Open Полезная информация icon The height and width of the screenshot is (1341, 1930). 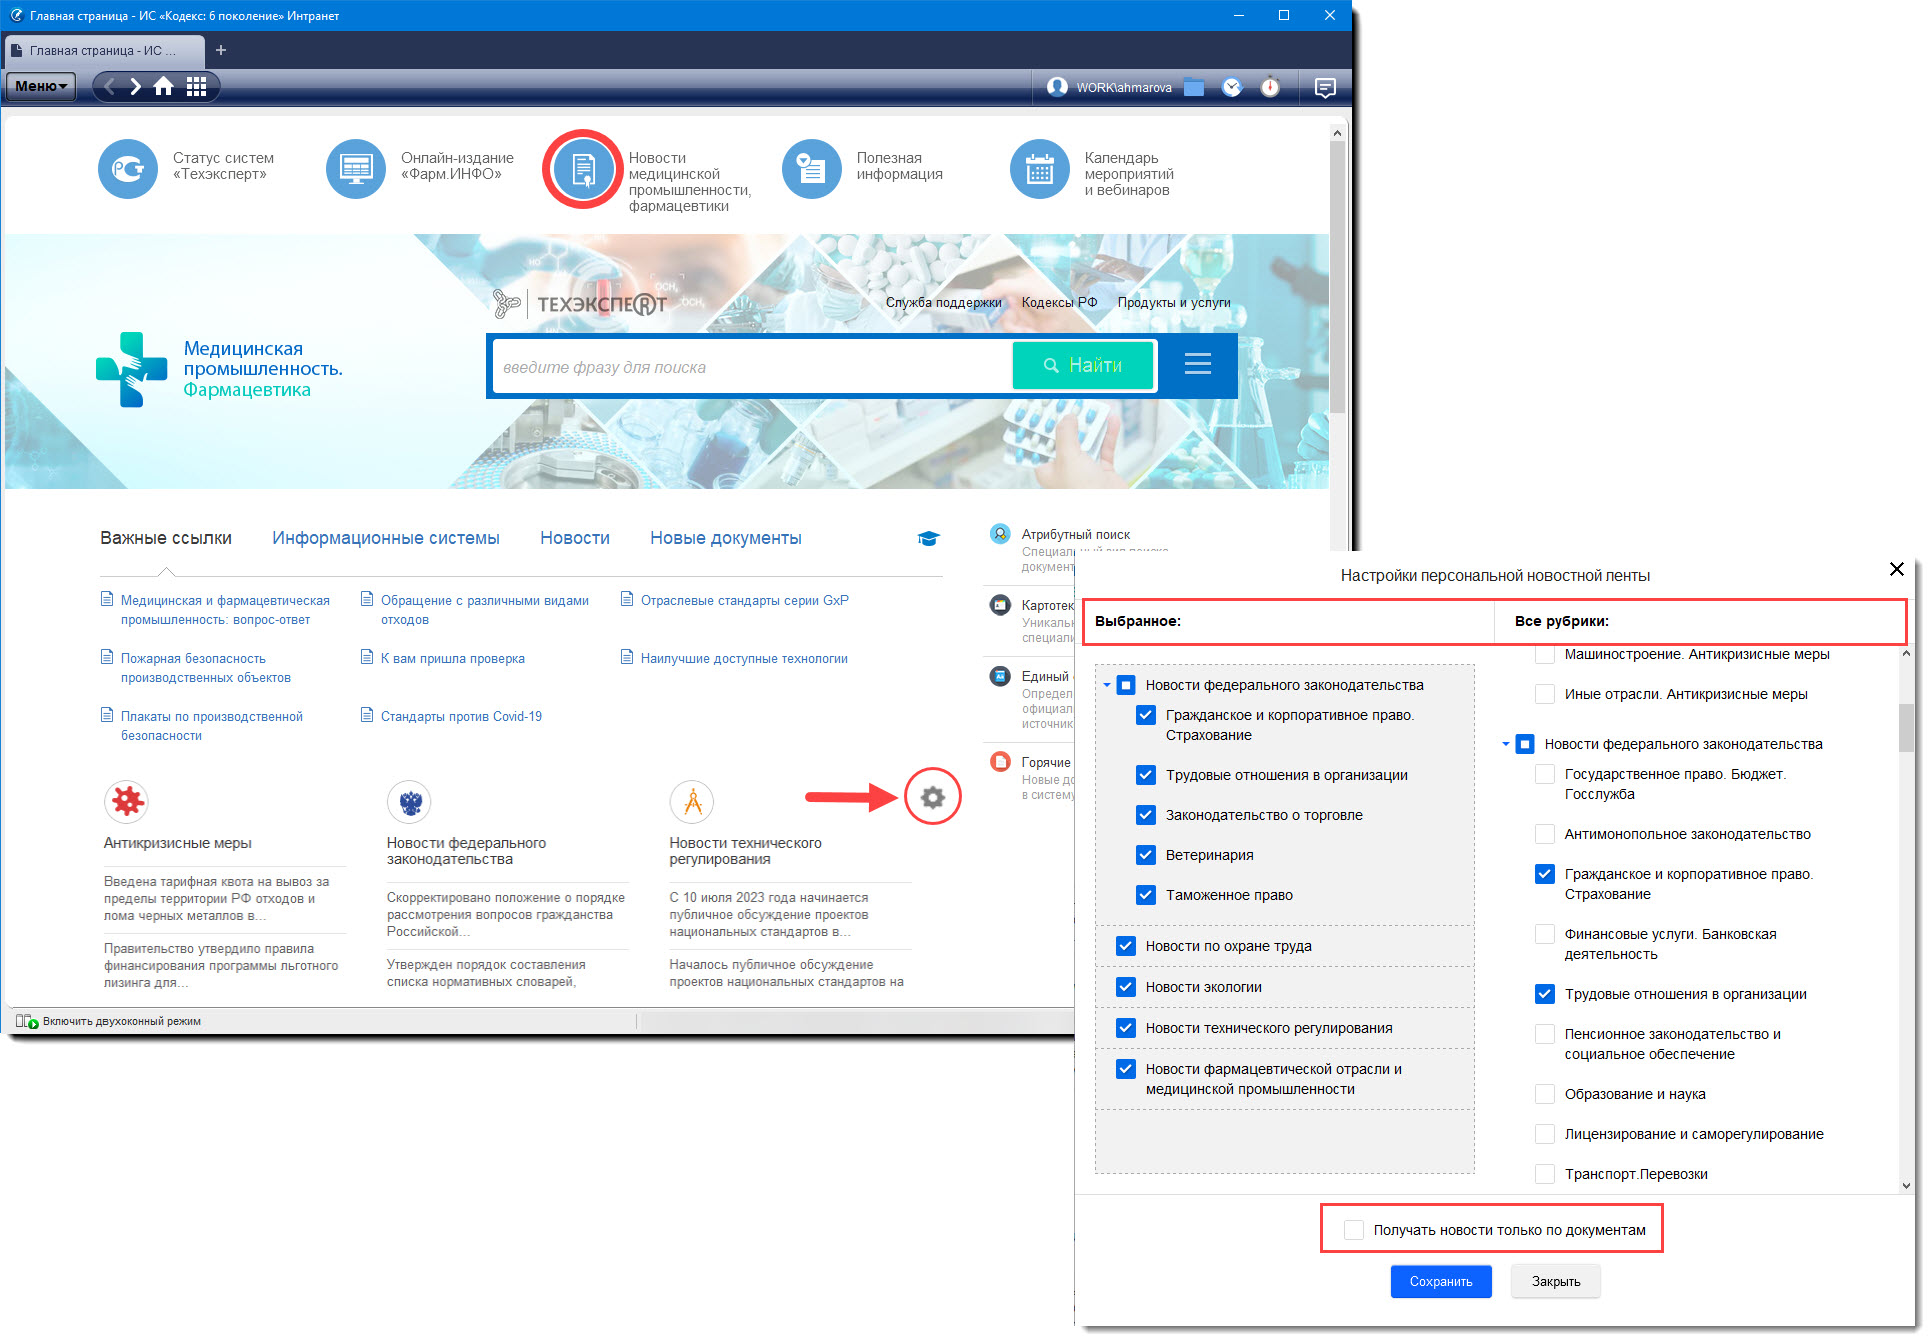(812, 169)
